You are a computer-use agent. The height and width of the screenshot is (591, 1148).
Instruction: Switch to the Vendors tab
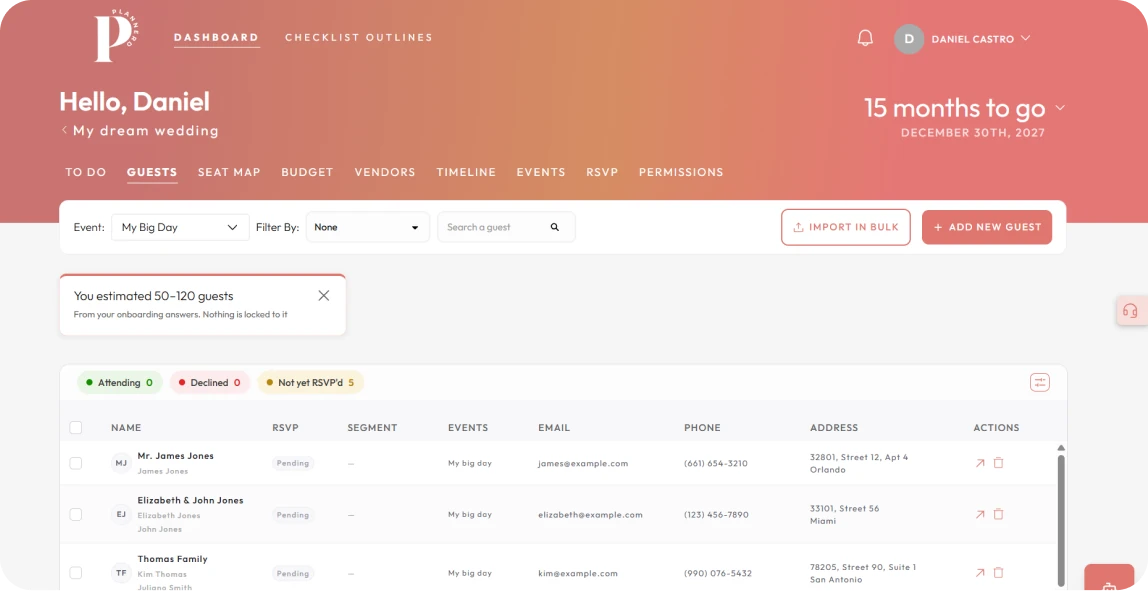385,172
